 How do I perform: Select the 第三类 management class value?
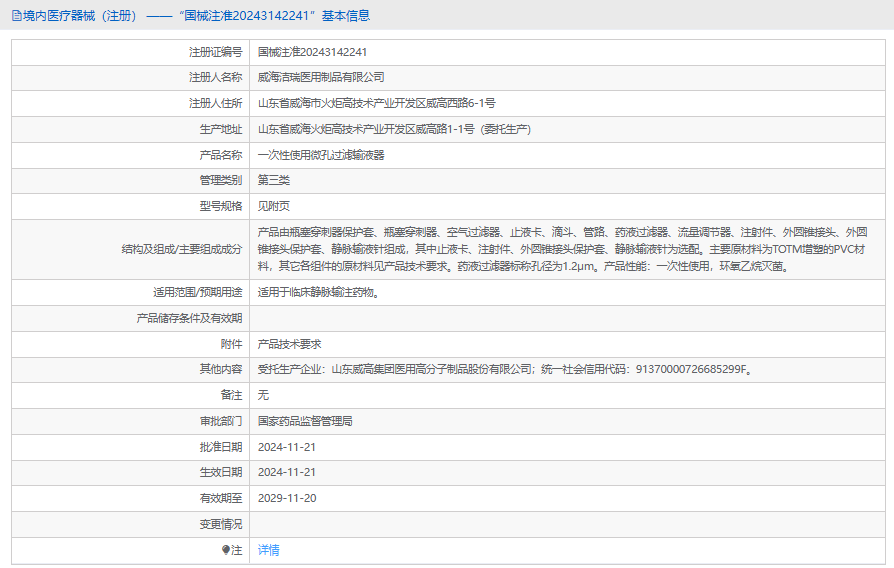274,180
